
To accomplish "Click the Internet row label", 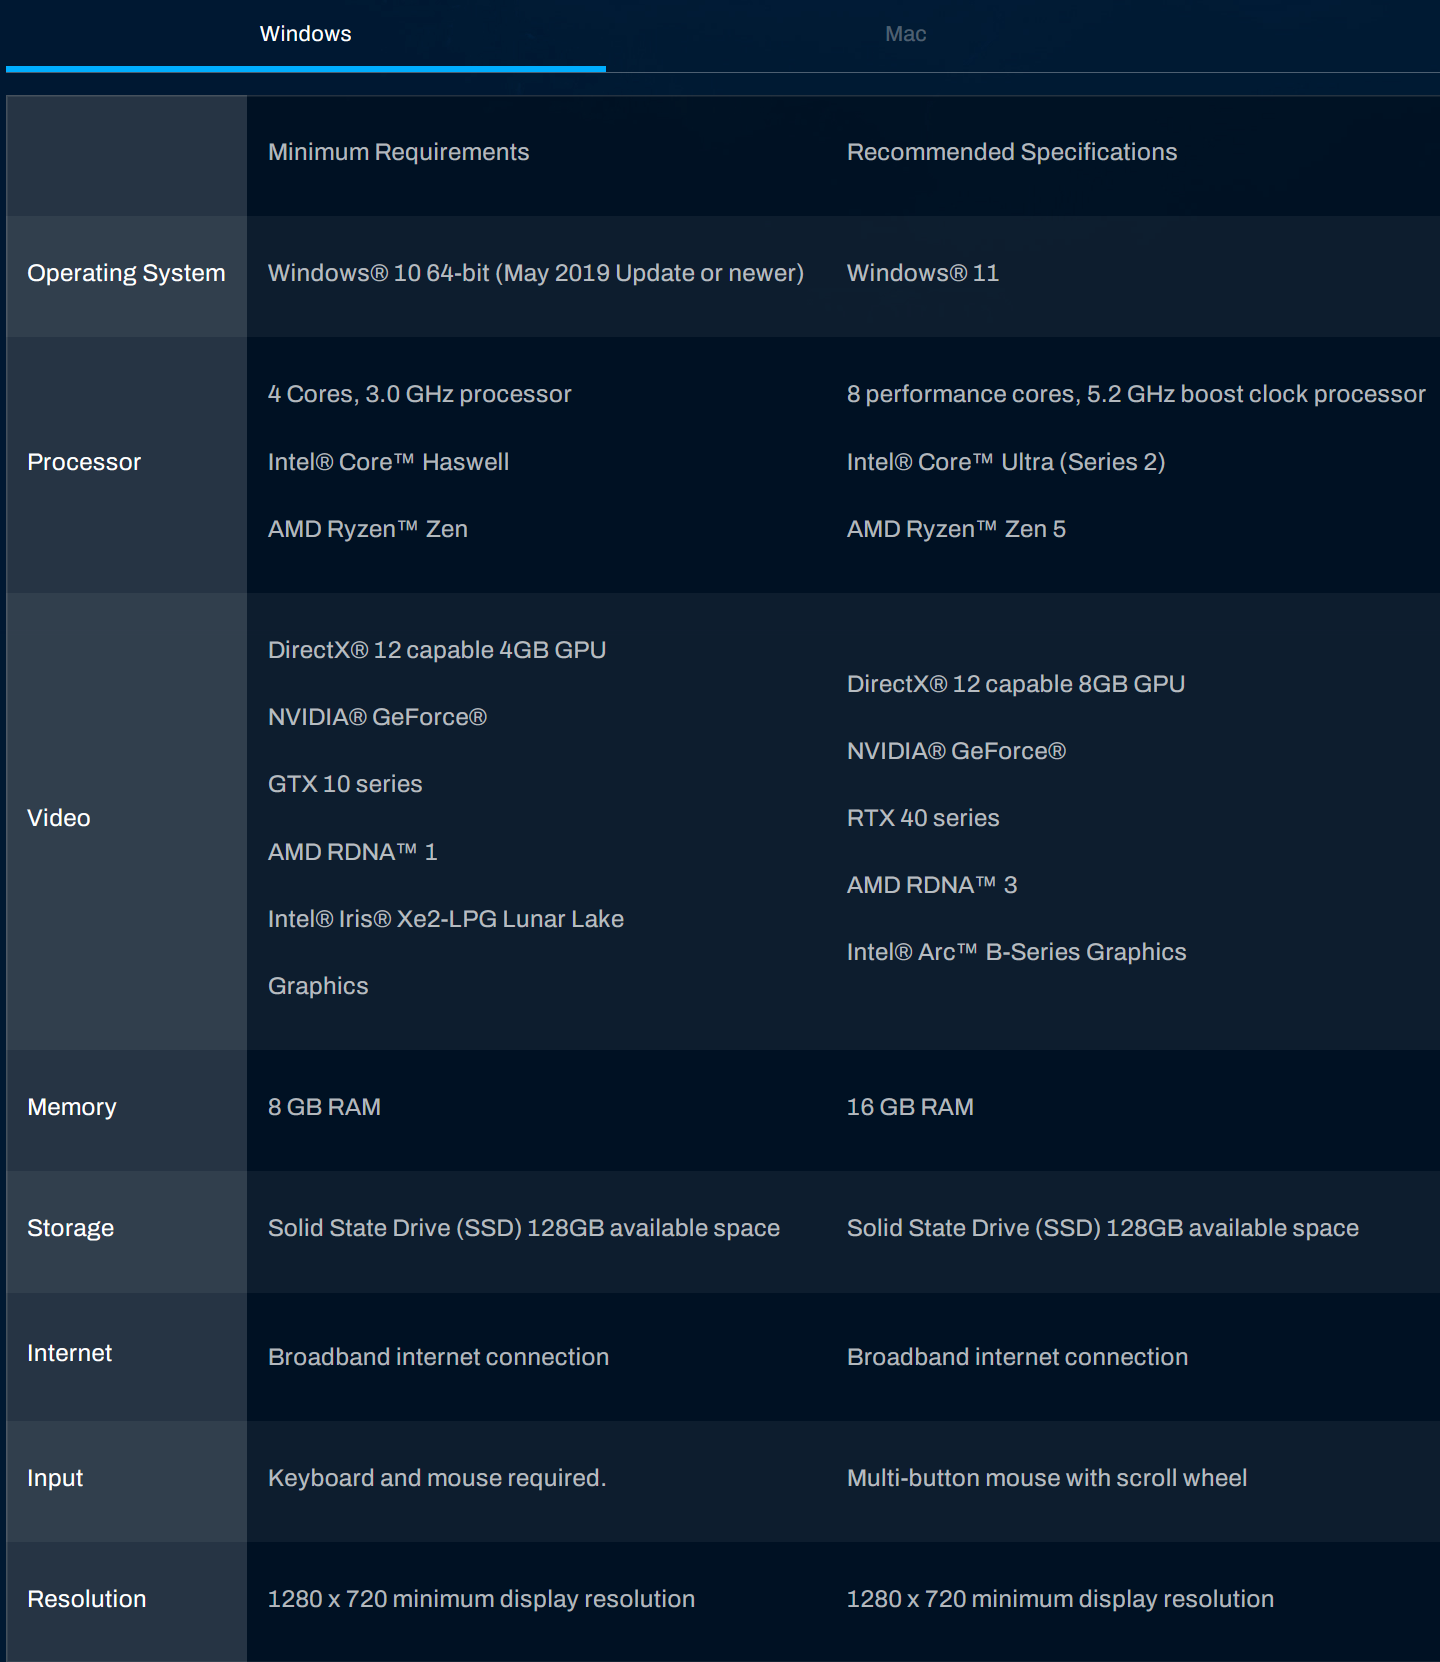I will [x=70, y=1353].
